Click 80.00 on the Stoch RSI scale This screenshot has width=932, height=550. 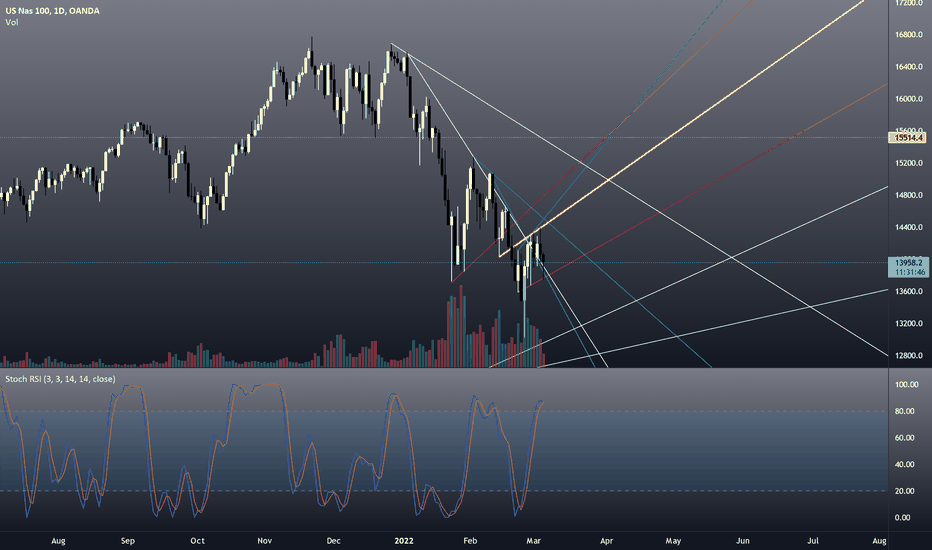[905, 411]
